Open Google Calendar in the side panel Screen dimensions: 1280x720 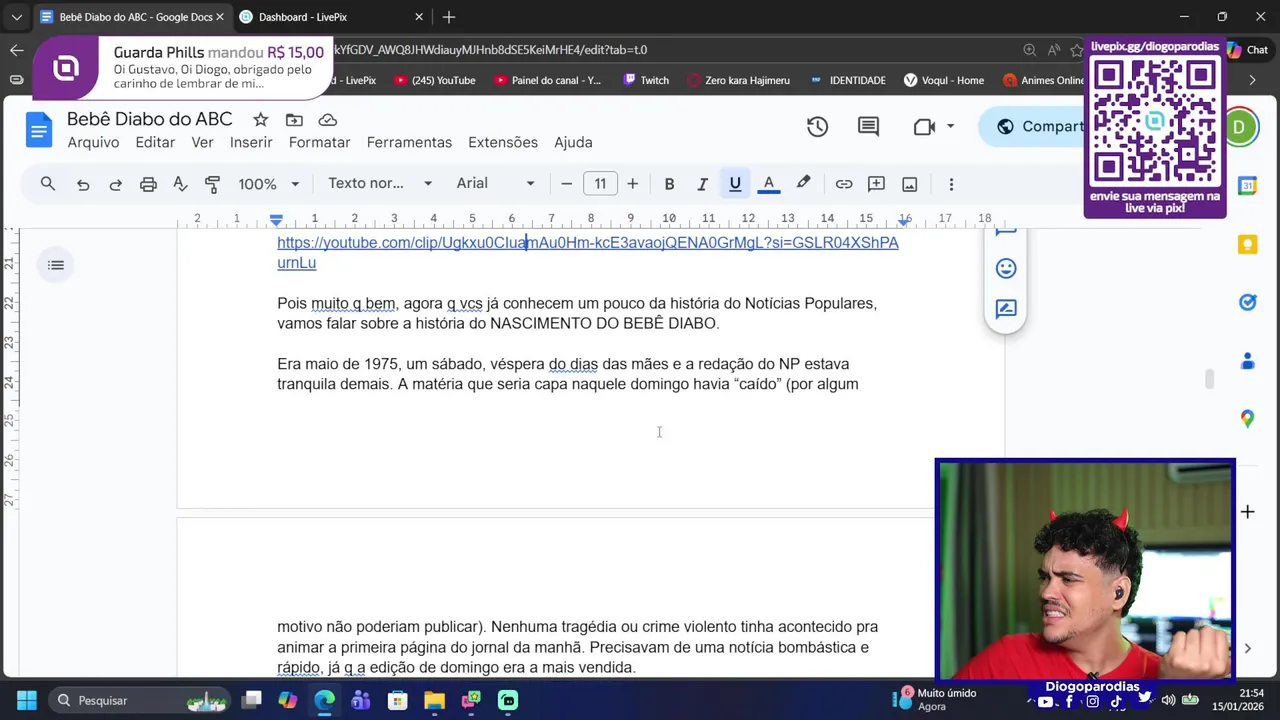click(1247, 185)
